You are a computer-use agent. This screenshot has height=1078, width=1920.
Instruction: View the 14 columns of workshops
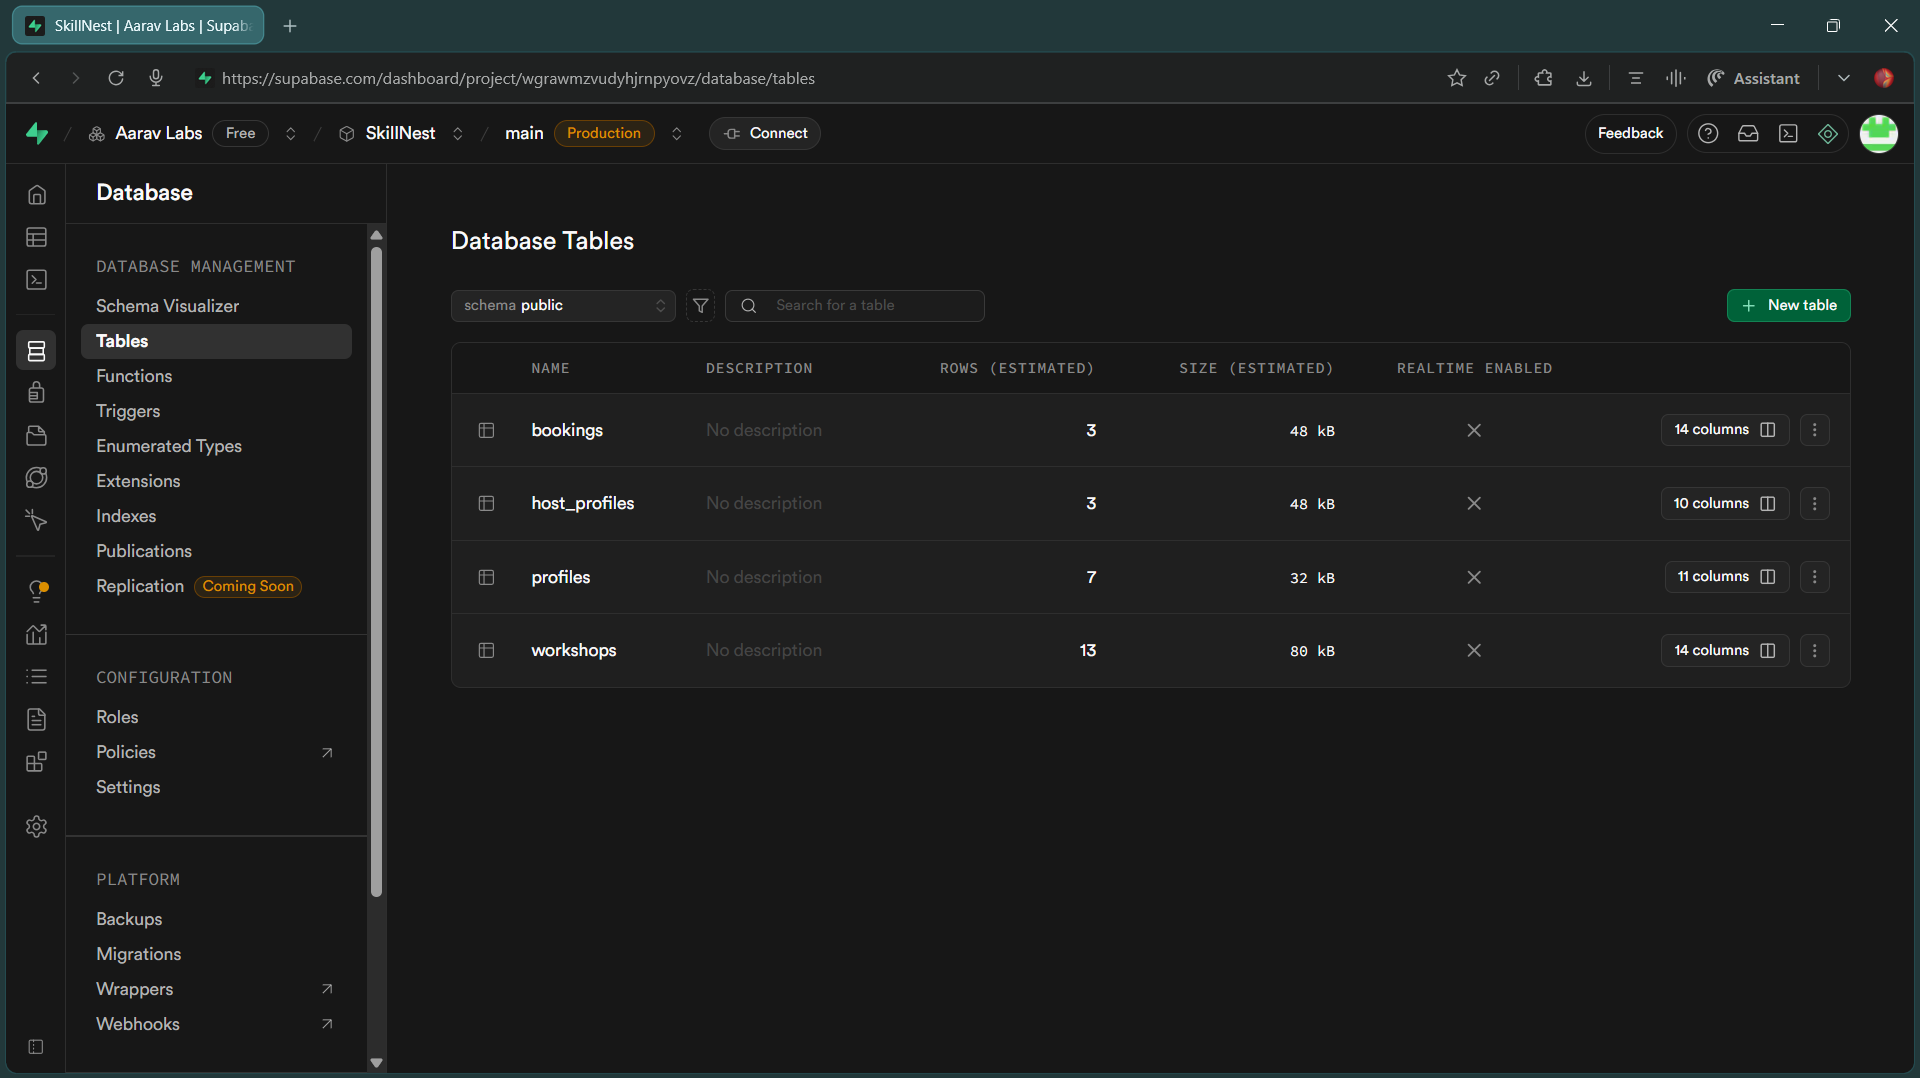[1724, 650]
